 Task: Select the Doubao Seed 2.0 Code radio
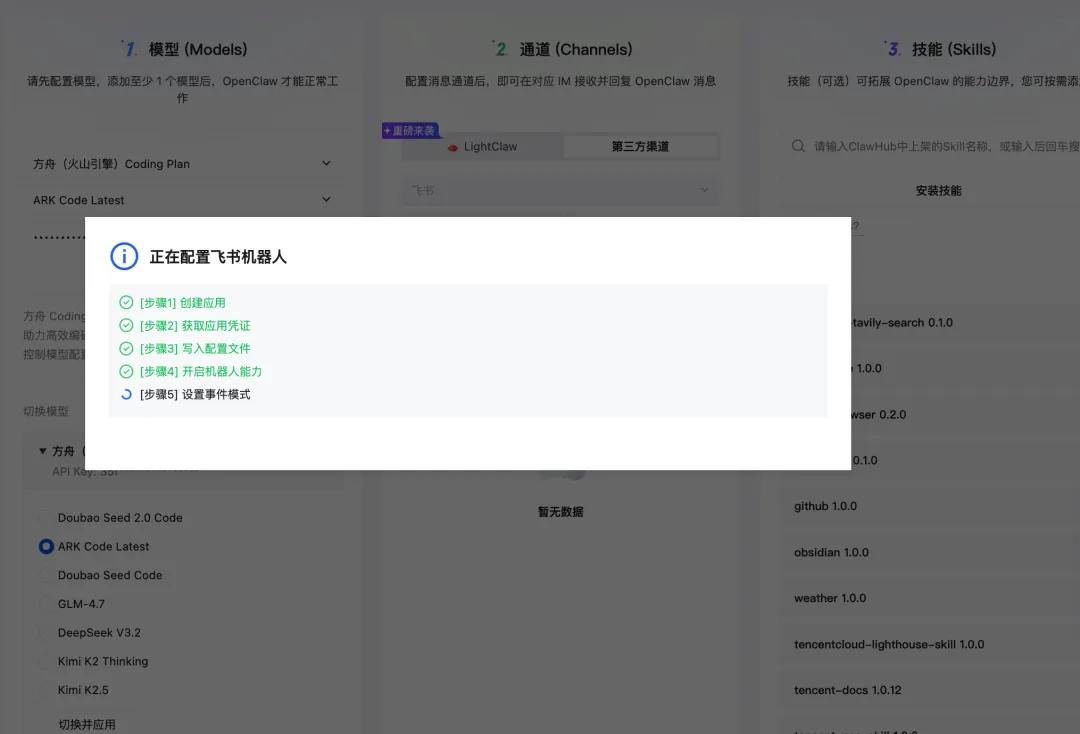pos(45,518)
